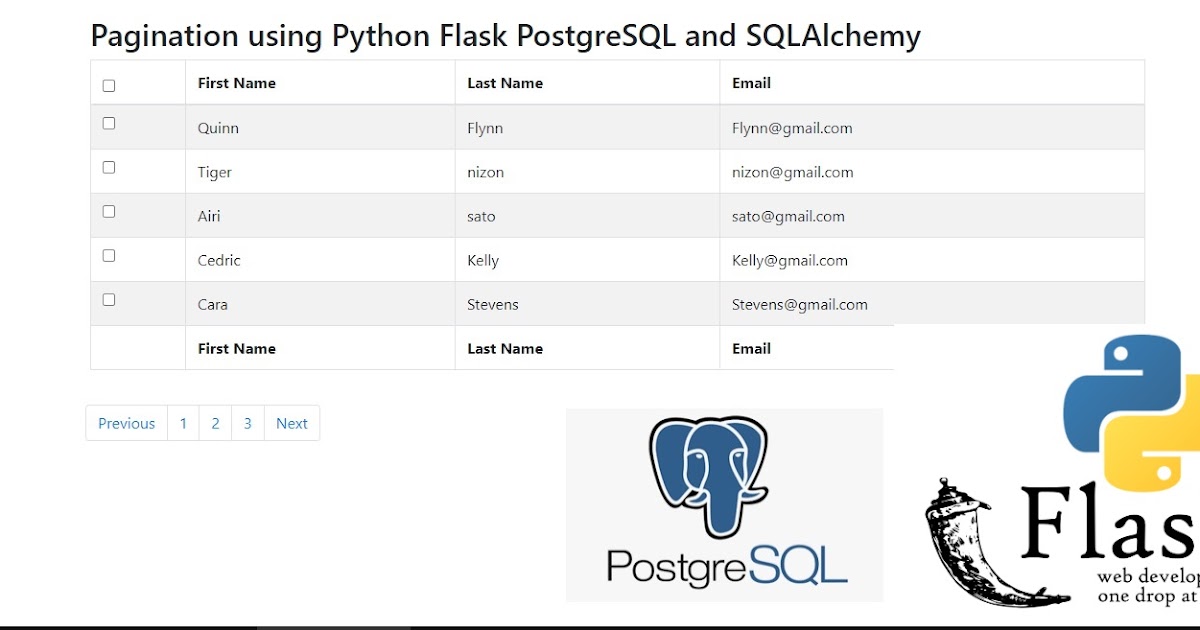The width and height of the screenshot is (1200, 630).
Task: Select the checkbox beside Airi sato
Action: tap(108, 211)
